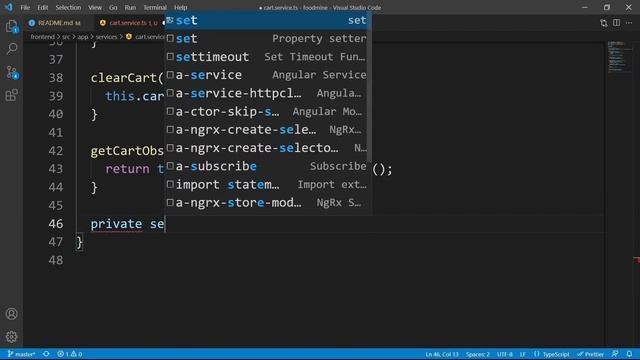Screen dimensions: 640x360
Task: Select the 'set' Property setter suggestion
Action: 267,38
